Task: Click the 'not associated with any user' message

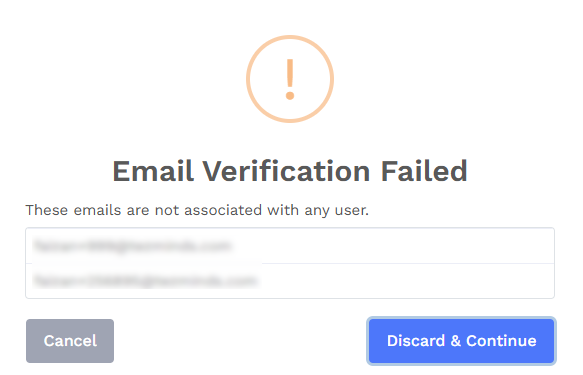Action: click(197, 210)
